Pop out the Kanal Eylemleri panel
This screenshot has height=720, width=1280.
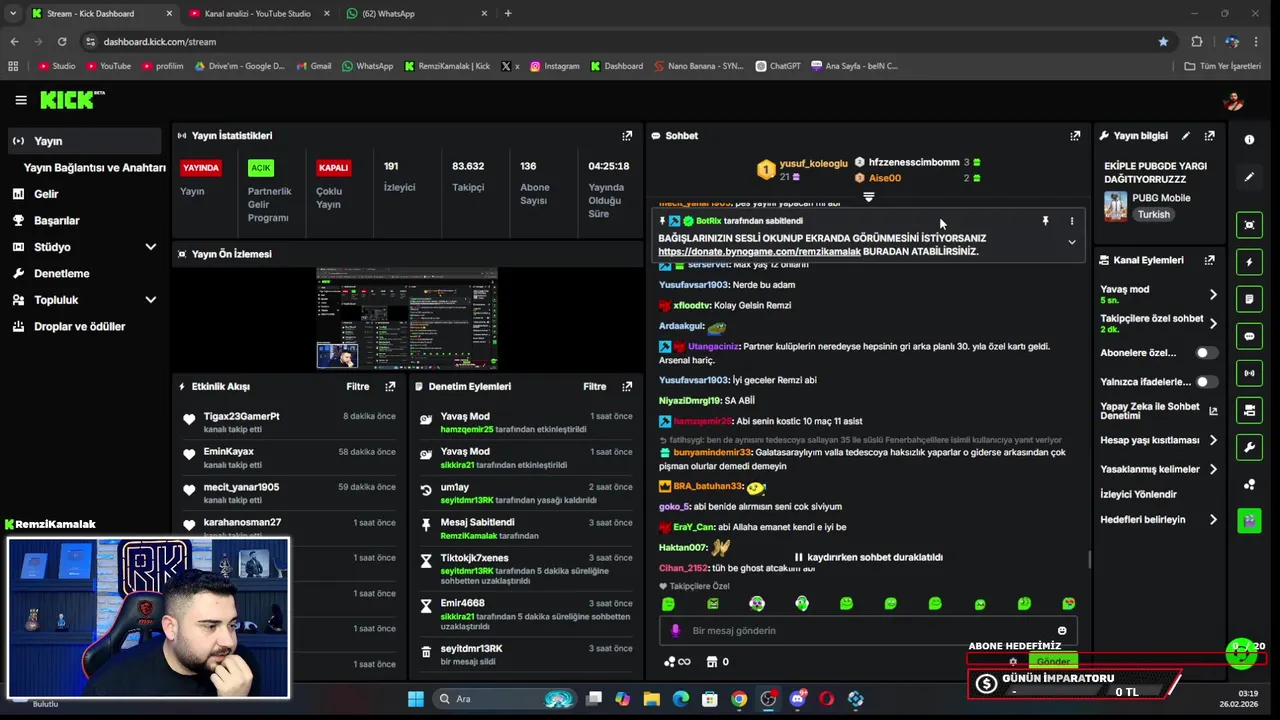1209,260
